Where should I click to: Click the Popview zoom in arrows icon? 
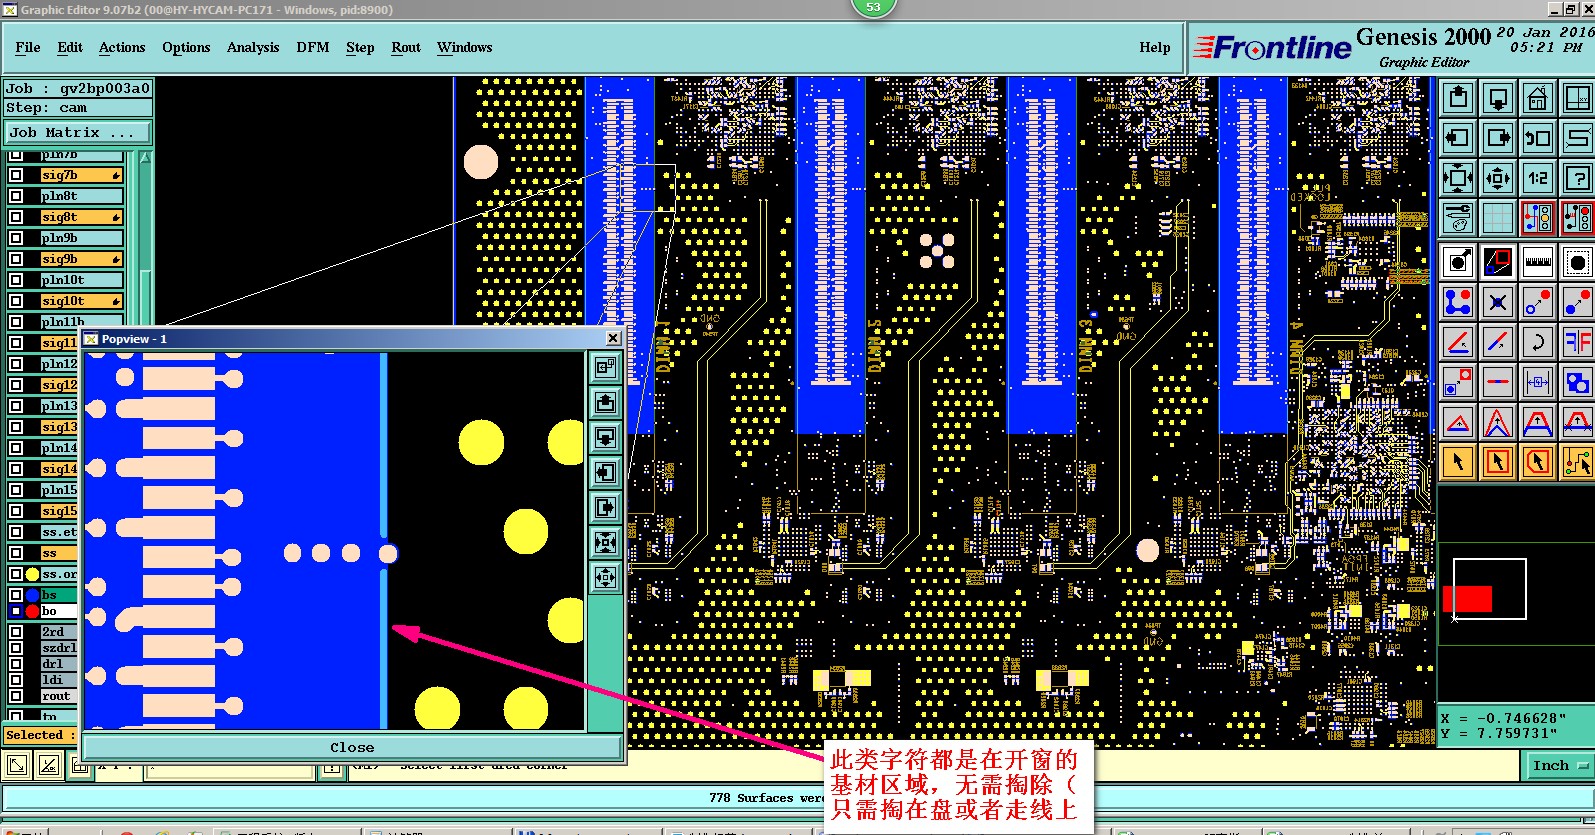[x=605, y=542]
